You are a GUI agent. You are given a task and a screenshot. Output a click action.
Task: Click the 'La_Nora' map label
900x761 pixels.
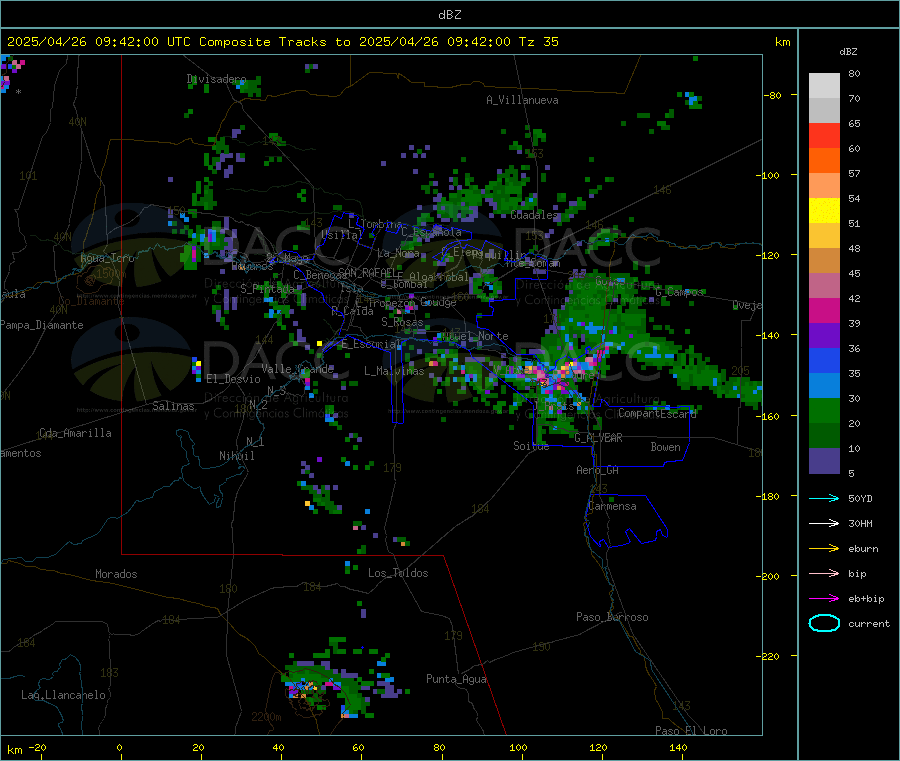(398, 253)
